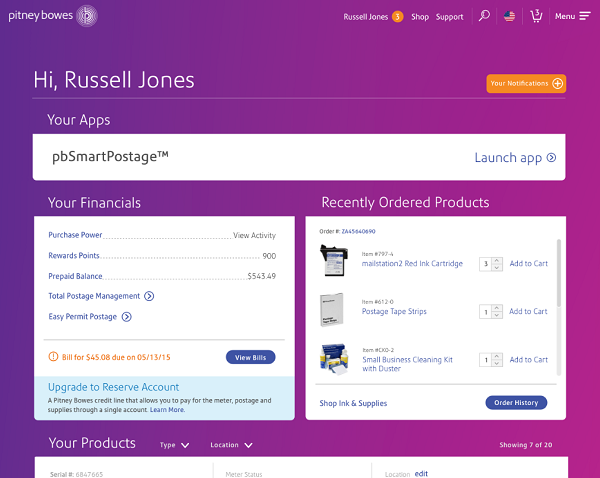Click quantity field for Cleaning Kit

485,360
